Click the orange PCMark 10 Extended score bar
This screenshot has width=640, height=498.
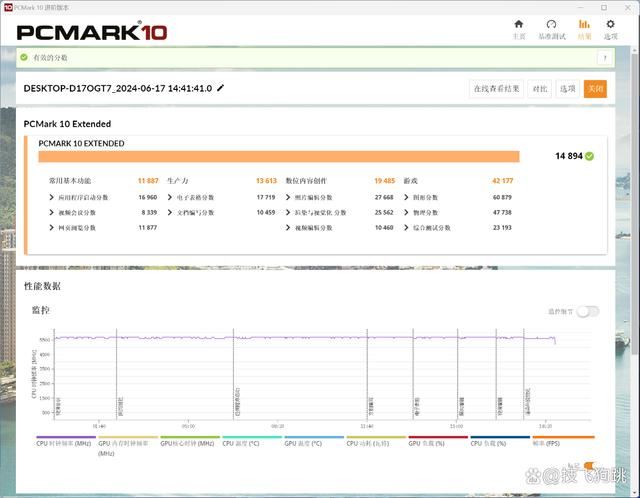pyautogui.click(x=279, y=156)
